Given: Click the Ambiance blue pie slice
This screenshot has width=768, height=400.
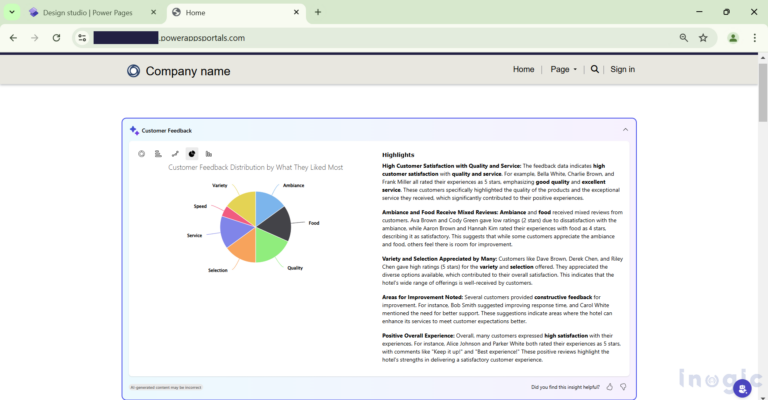Looking at the screenshot, I should (x=269, y=204).
